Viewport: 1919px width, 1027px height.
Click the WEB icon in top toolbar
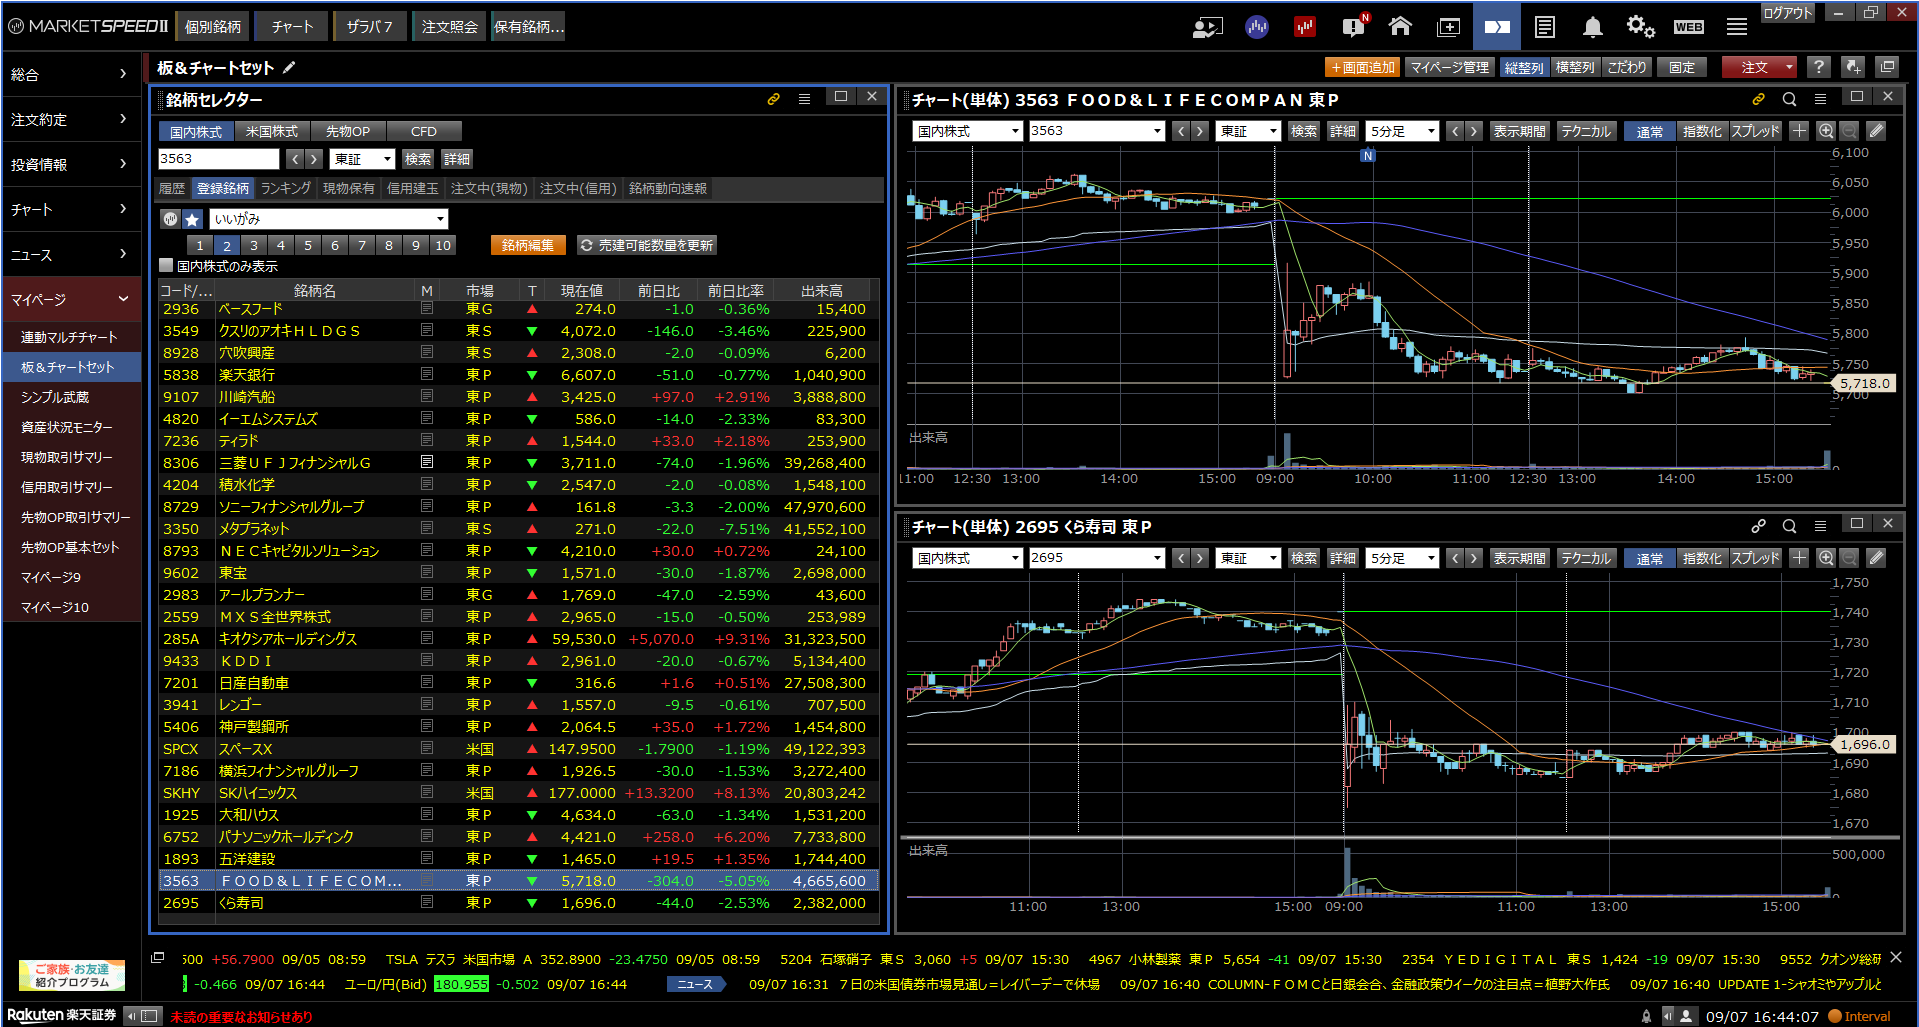click(x=1689, y=27)
